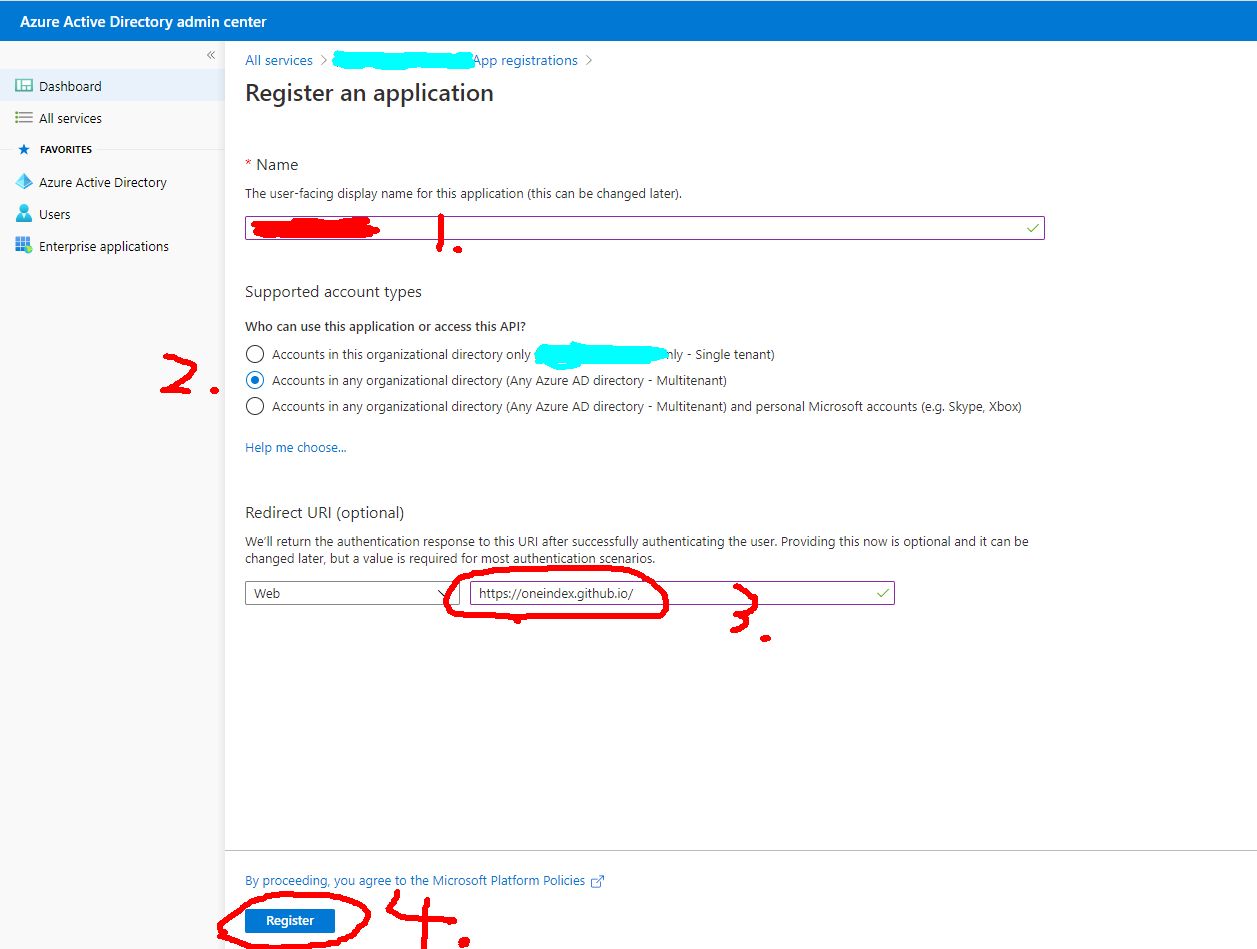Screen dimensions: 1257x949
Task: Open the Help me choose link
Action: (x=296, y=447)
